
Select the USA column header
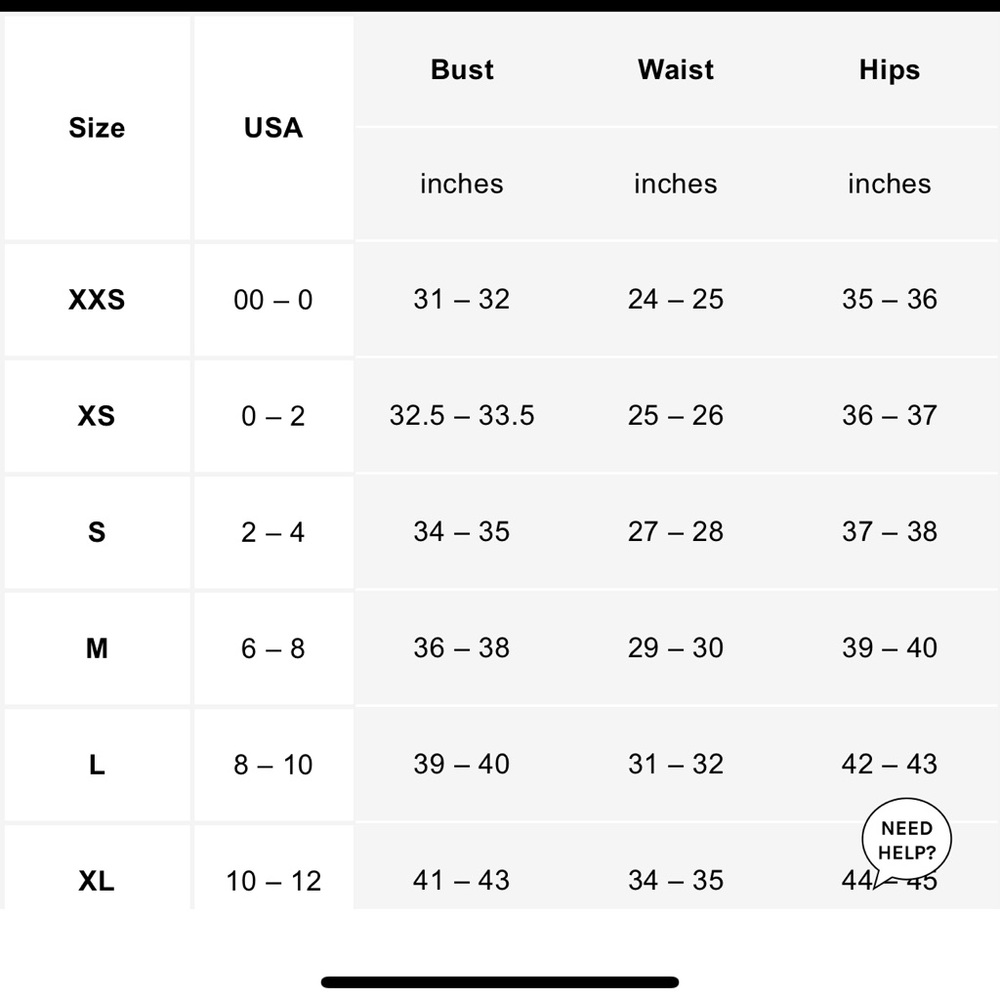click(x=273, y=128)
